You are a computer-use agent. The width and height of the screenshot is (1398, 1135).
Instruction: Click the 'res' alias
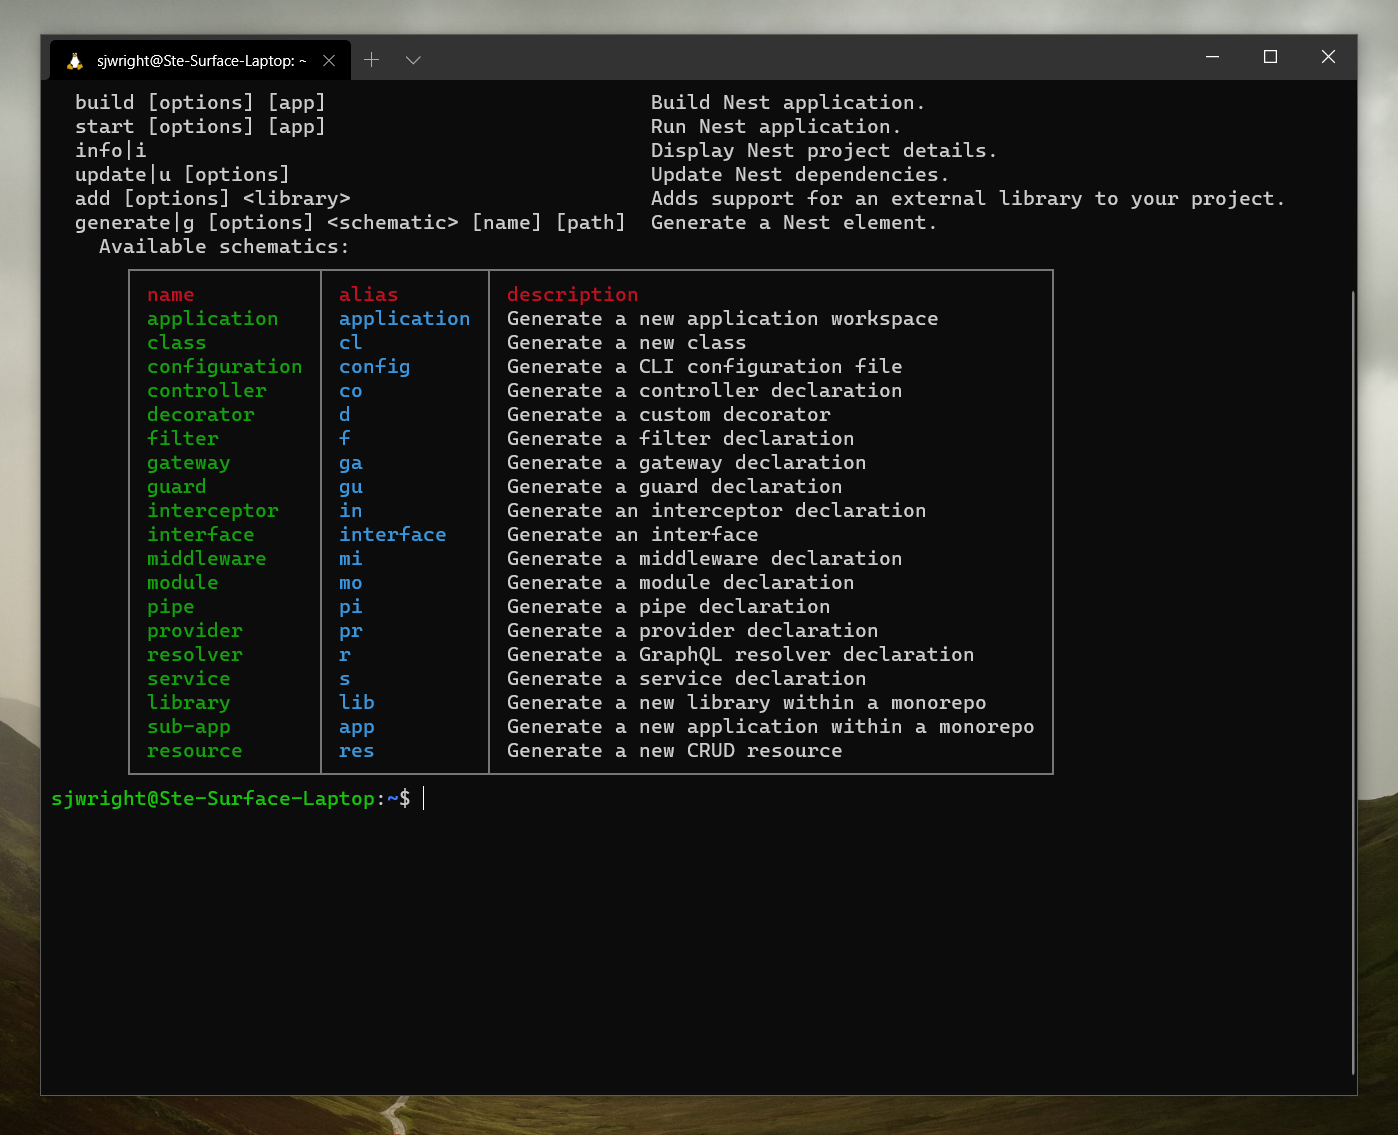[356, 751]
